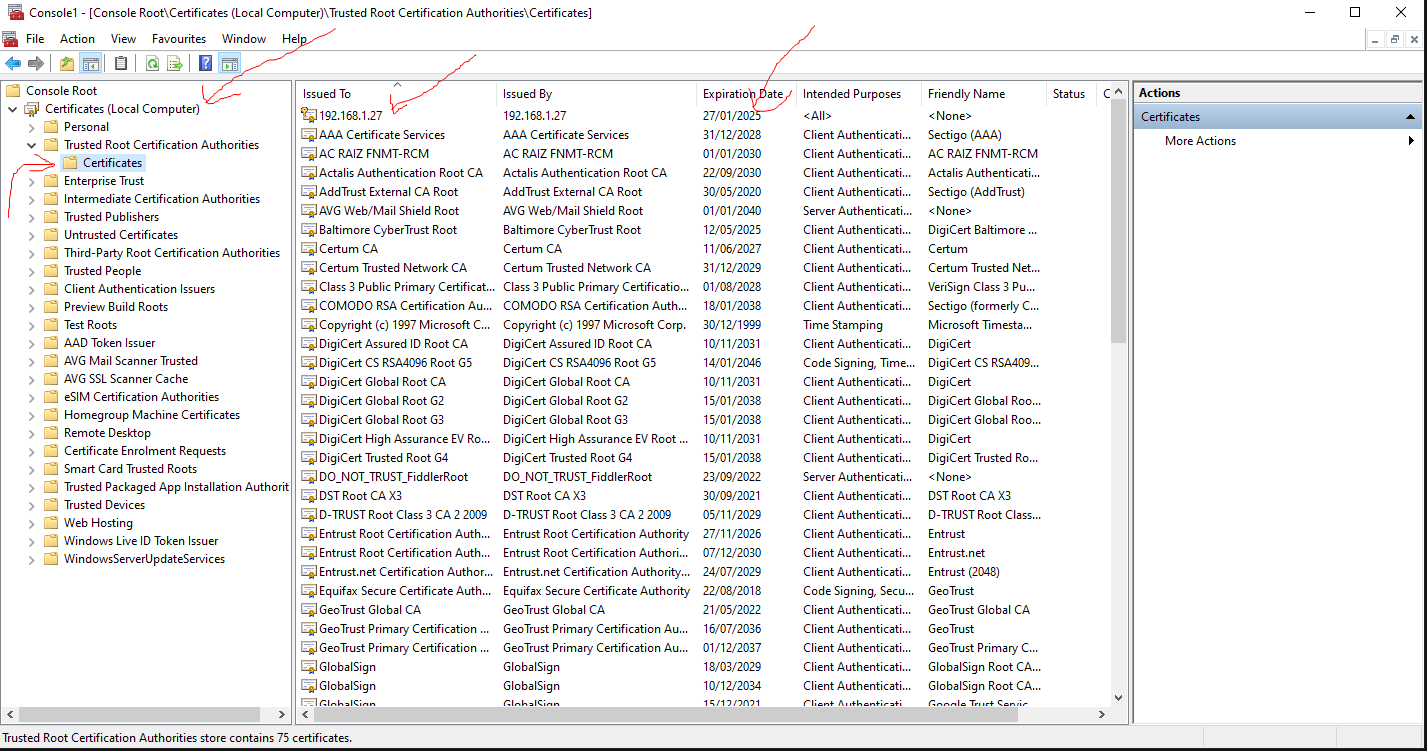Click the Console Root folder icon
This screenshot has height=751, width=1427.
[13, 91]
